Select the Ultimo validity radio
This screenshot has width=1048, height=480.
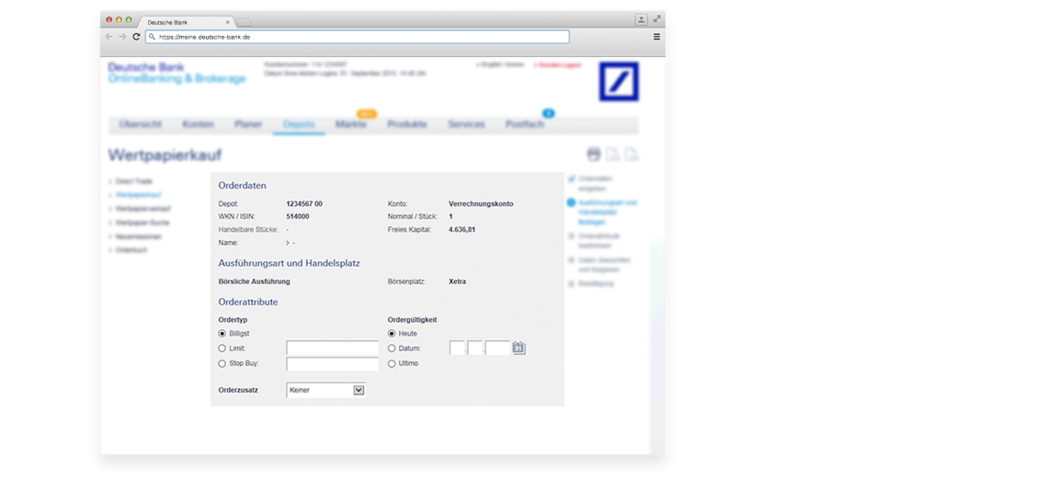click(392, 364)
